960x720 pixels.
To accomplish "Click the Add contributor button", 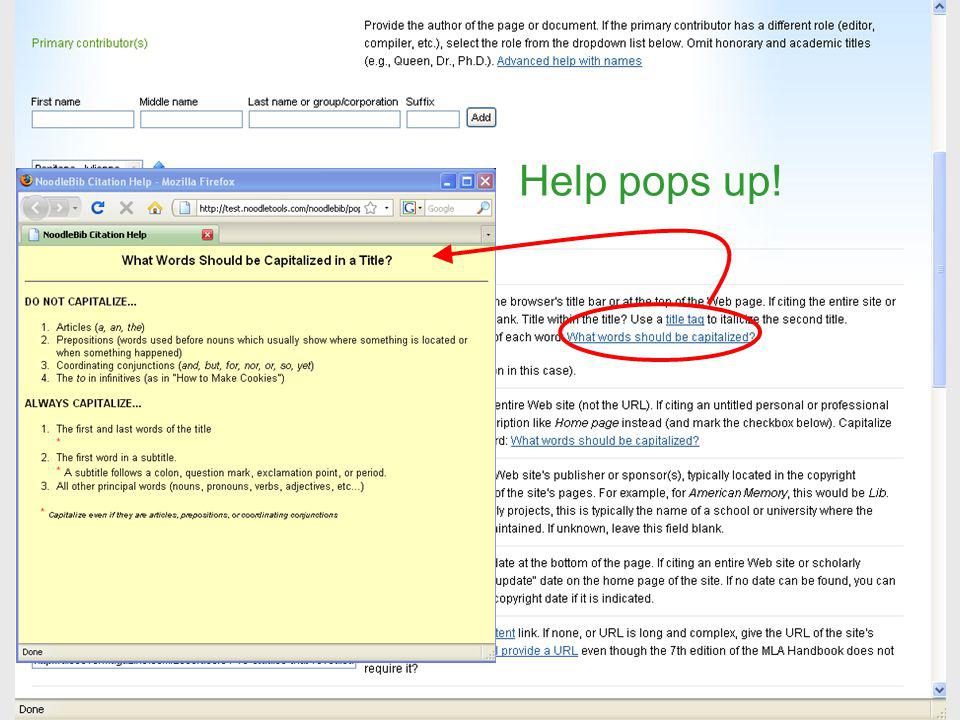I will (481, 118).
